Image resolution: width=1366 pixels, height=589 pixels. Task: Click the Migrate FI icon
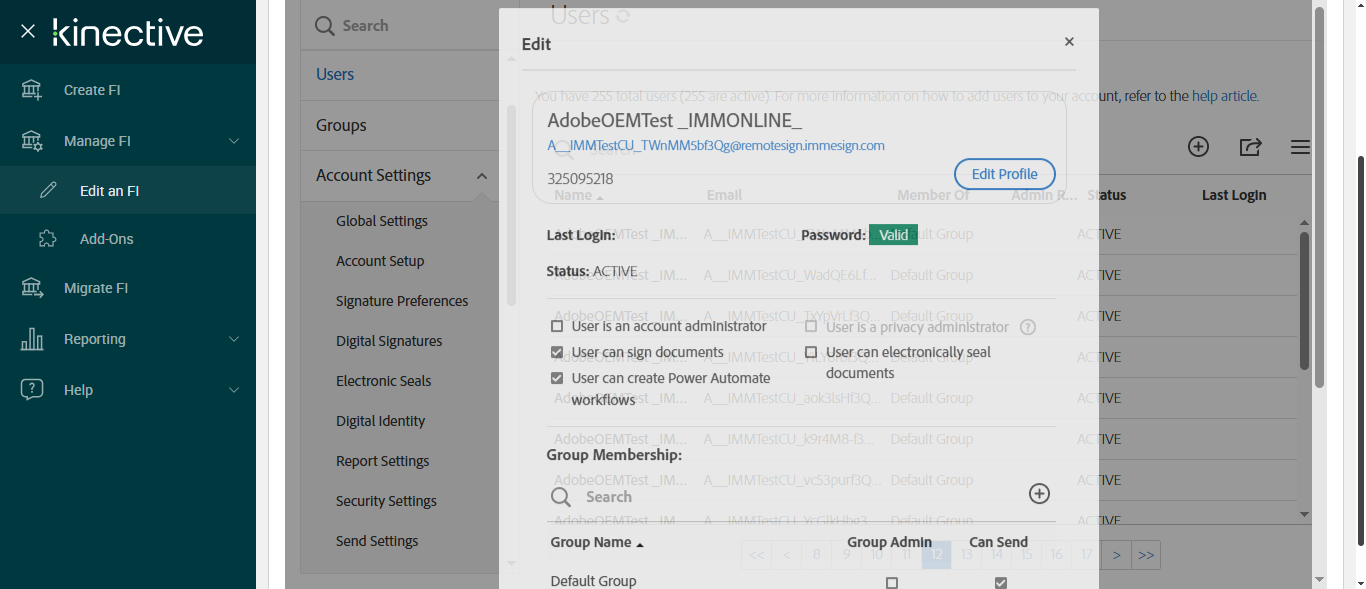tap(32, 288)
